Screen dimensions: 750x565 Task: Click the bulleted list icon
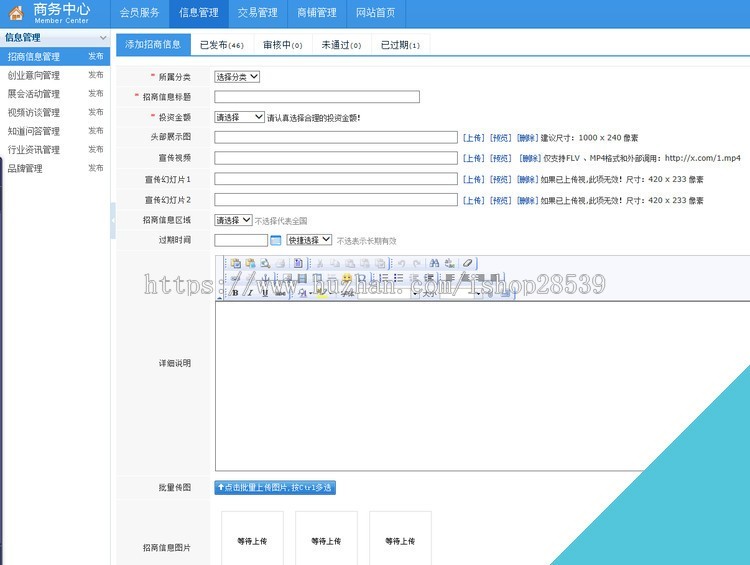point(398,278)
